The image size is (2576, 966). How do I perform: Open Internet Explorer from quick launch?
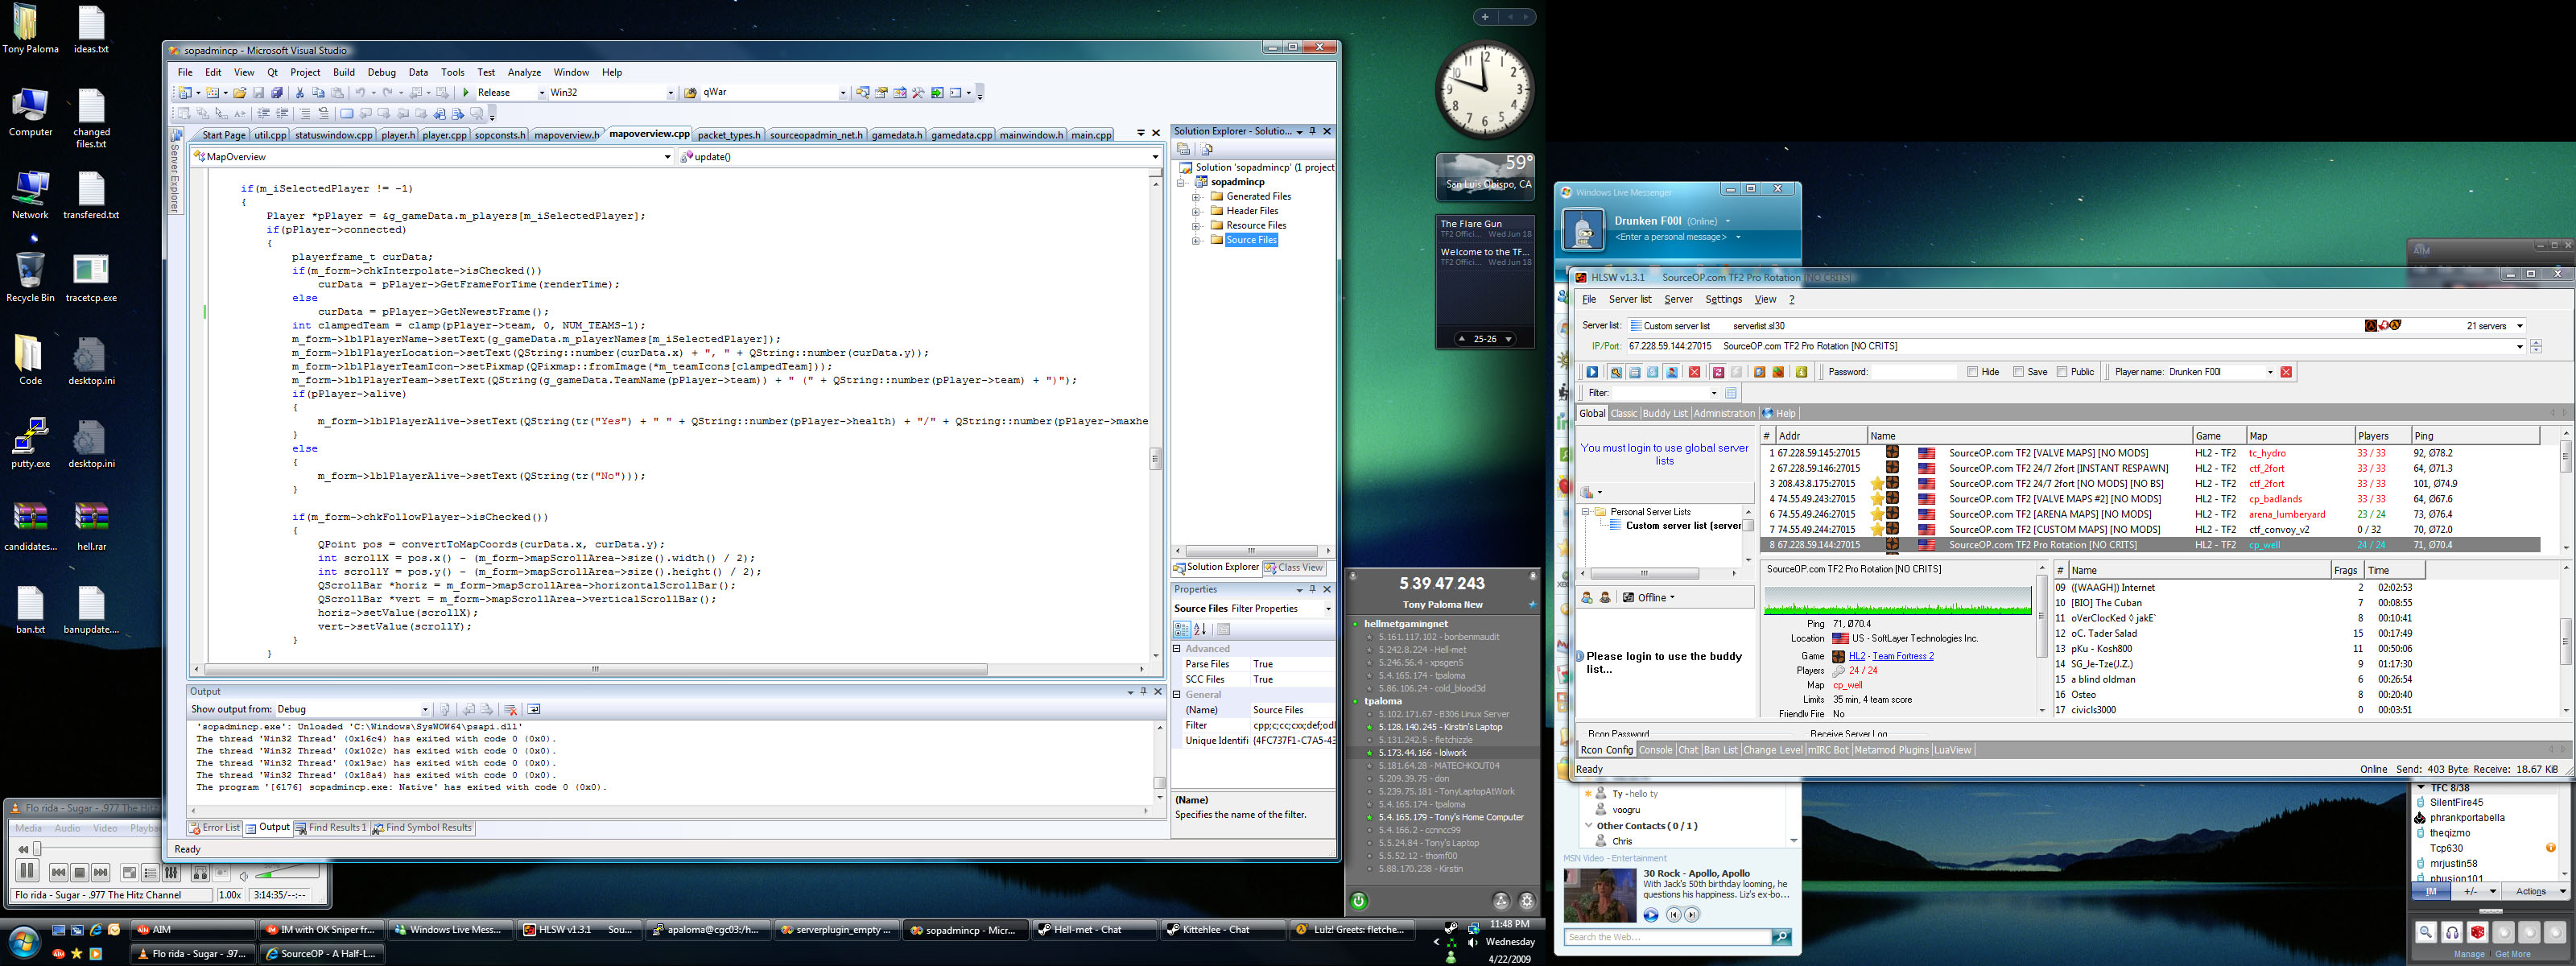click(96, 930)
